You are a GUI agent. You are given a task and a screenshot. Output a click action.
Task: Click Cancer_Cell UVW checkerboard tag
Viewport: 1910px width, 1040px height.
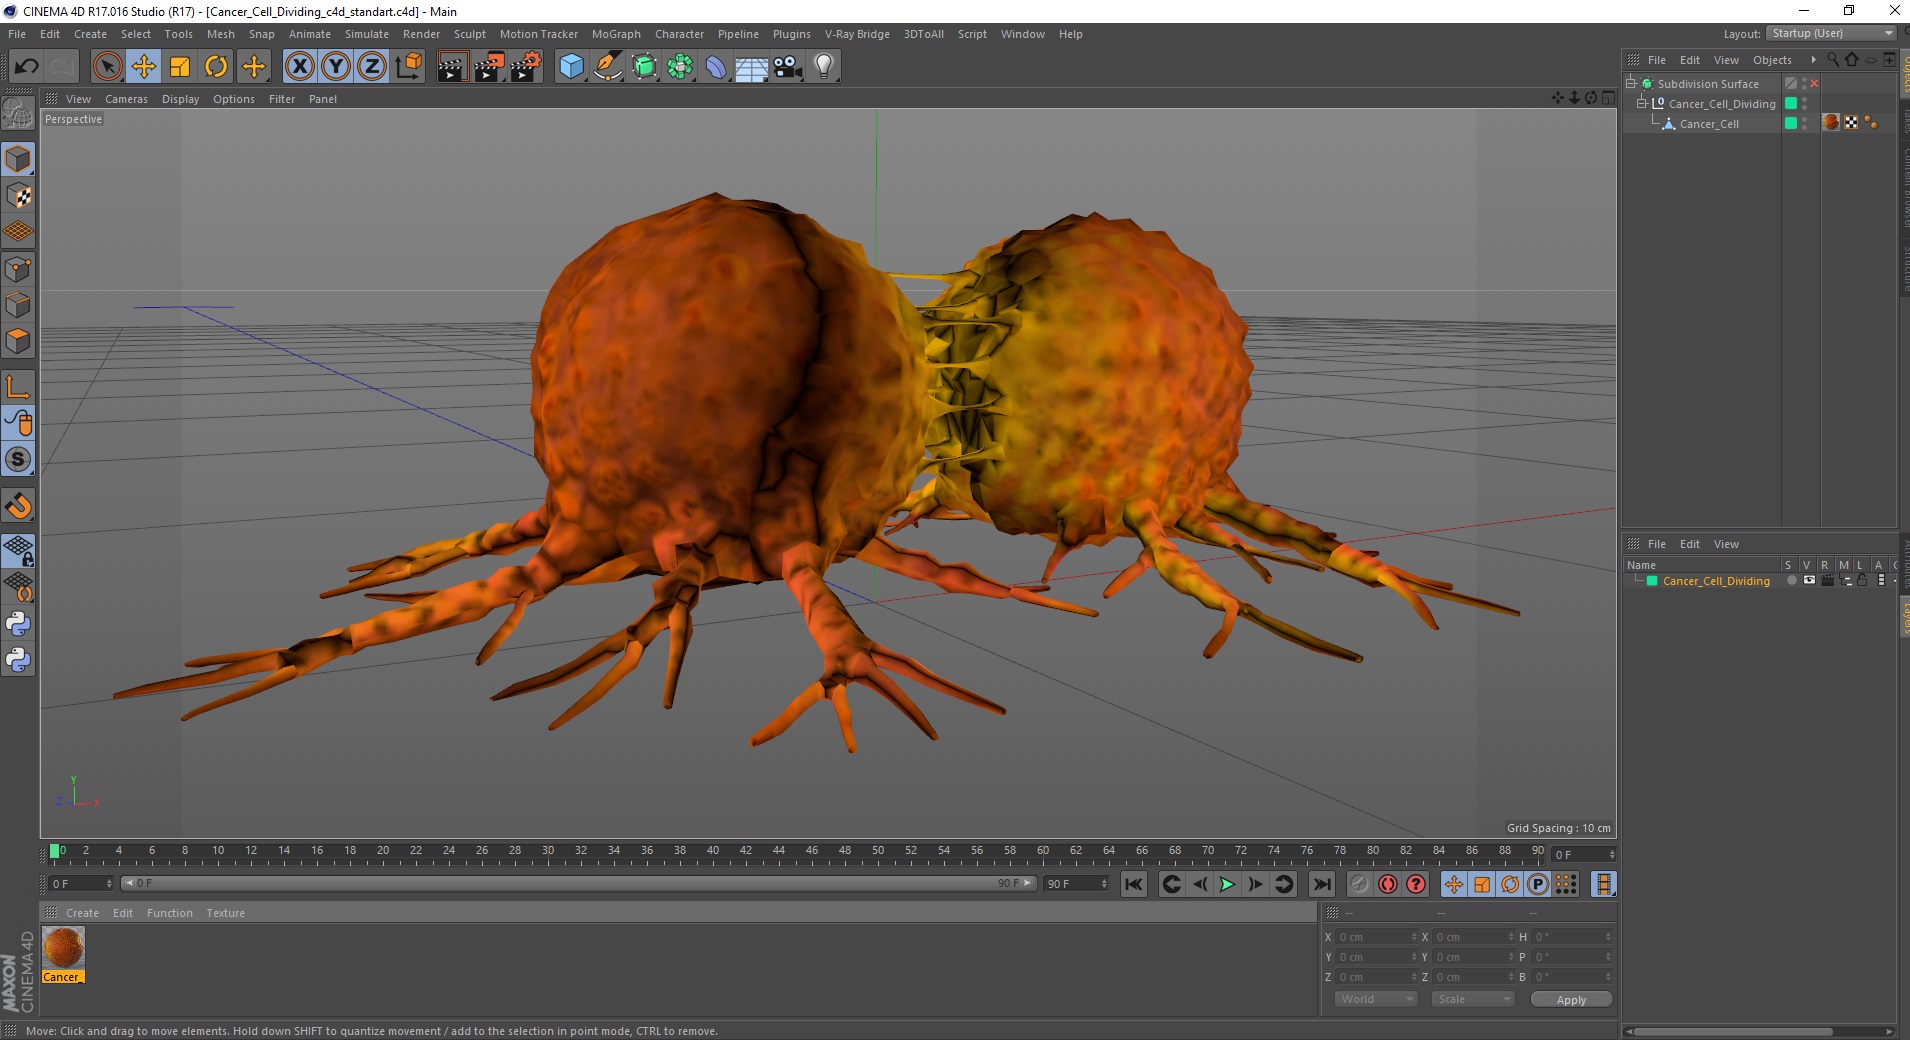pyautogui.click(x=1851, y=122)
